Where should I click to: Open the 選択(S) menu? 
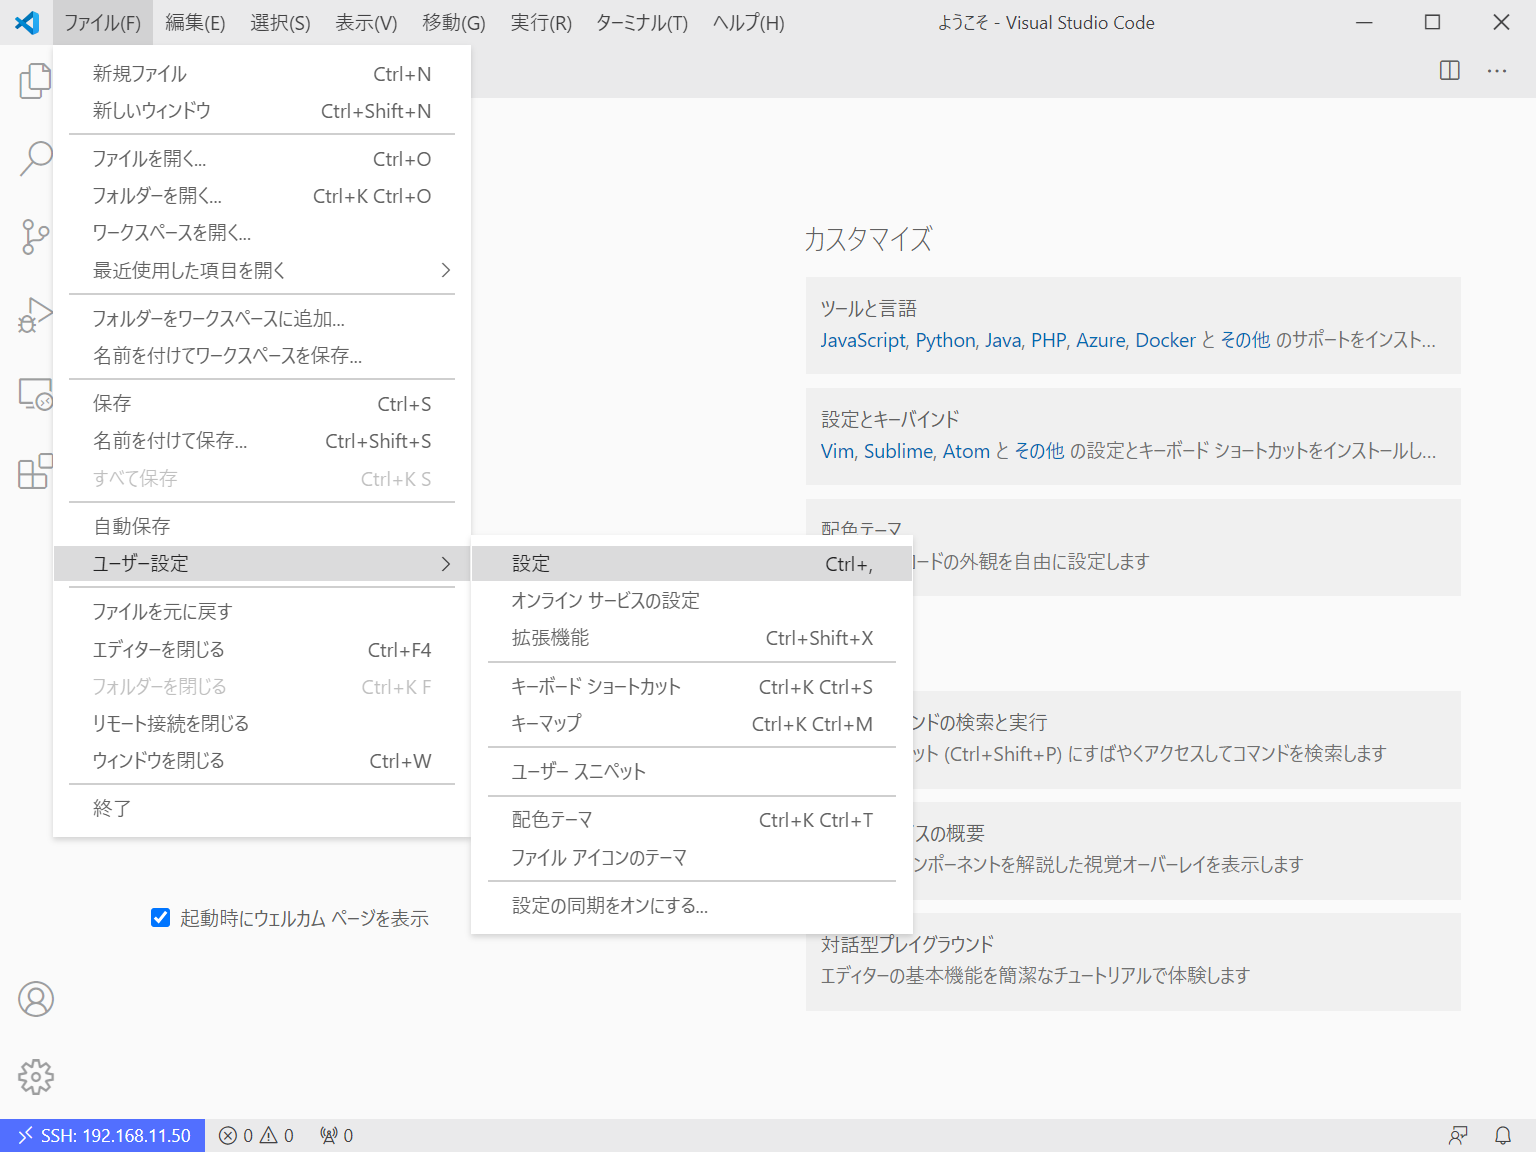tap(280, 22)
